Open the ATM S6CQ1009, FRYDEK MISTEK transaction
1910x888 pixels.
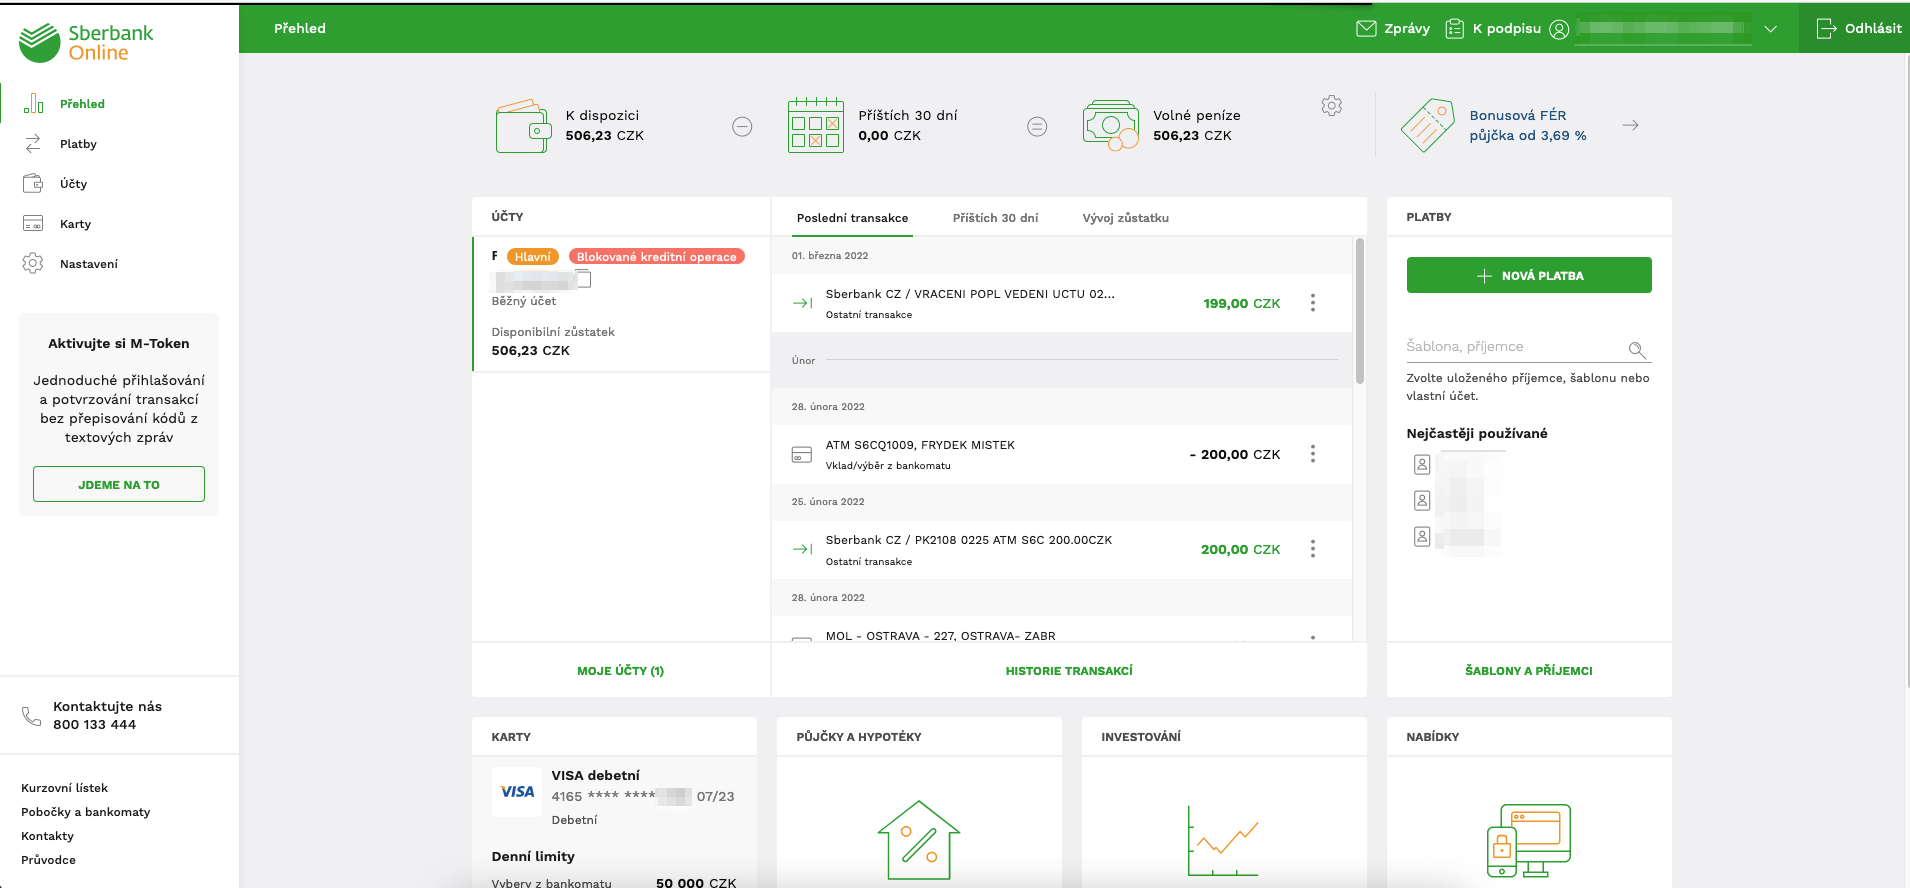(1062, 454)
